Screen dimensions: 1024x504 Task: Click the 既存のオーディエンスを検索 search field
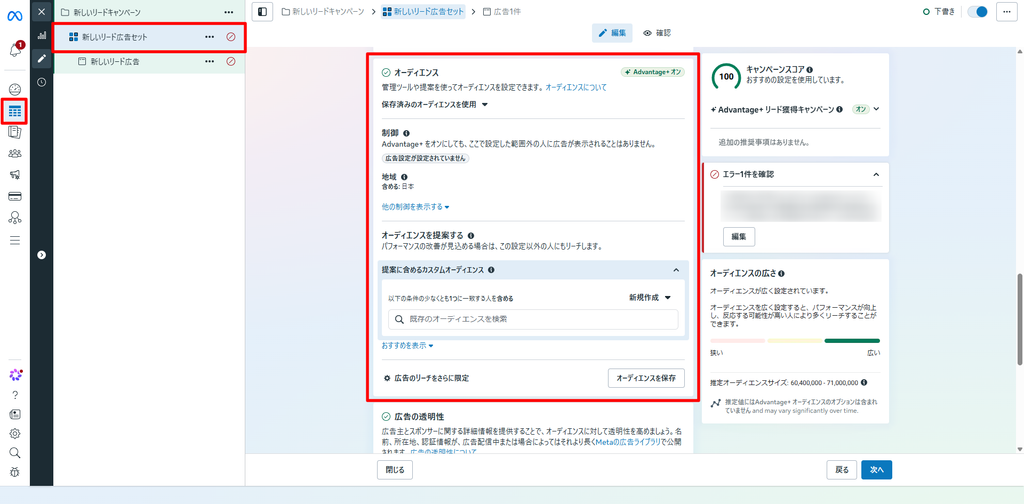click(x=533, y=319)
